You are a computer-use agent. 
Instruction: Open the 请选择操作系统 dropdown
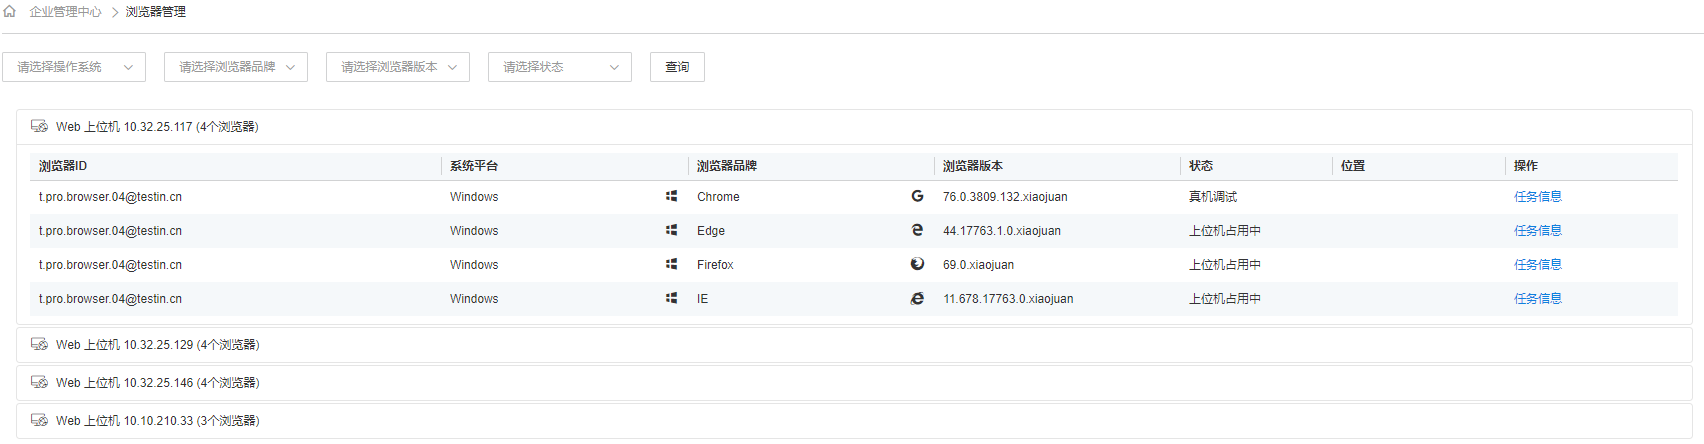(x=74, y=67)
